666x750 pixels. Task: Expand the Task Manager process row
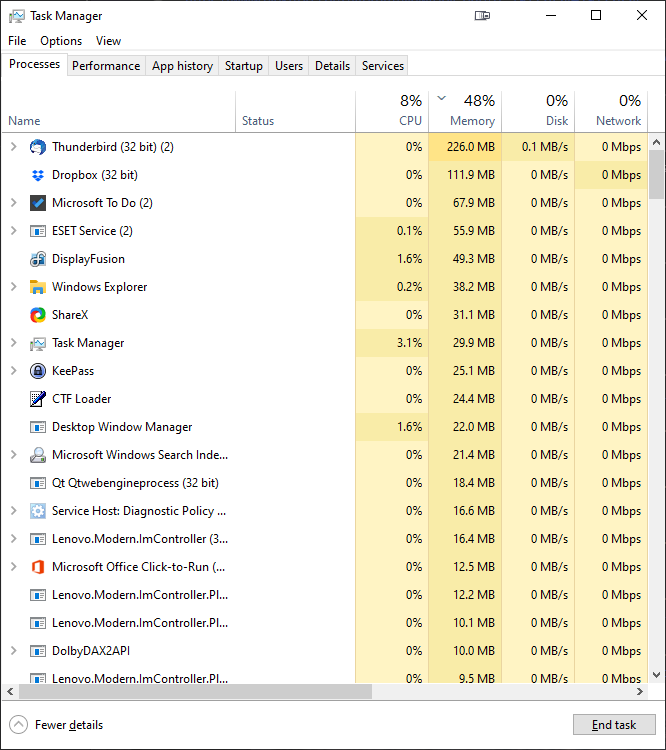click(14, 343)
